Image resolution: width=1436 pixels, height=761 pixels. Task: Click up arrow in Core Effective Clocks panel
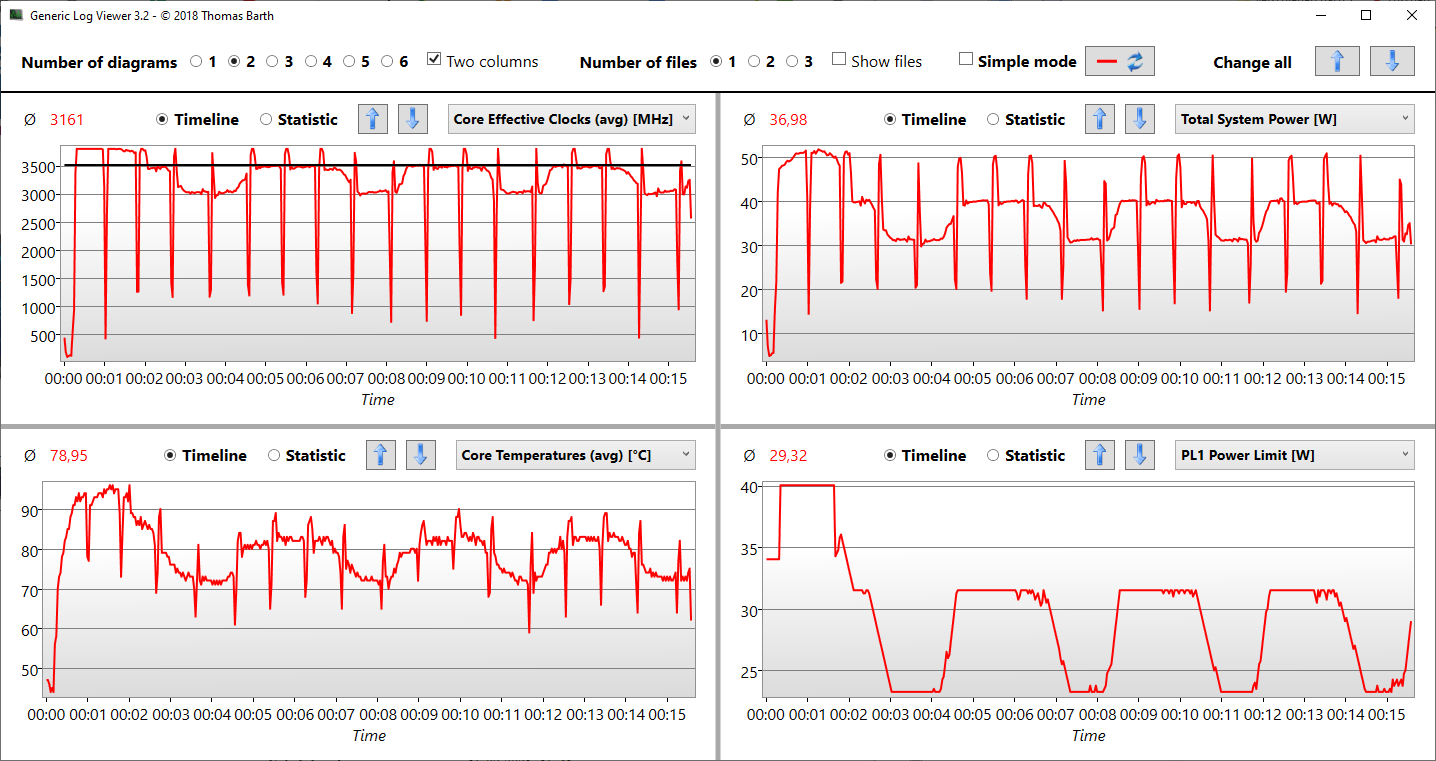[x=373, y=119]
